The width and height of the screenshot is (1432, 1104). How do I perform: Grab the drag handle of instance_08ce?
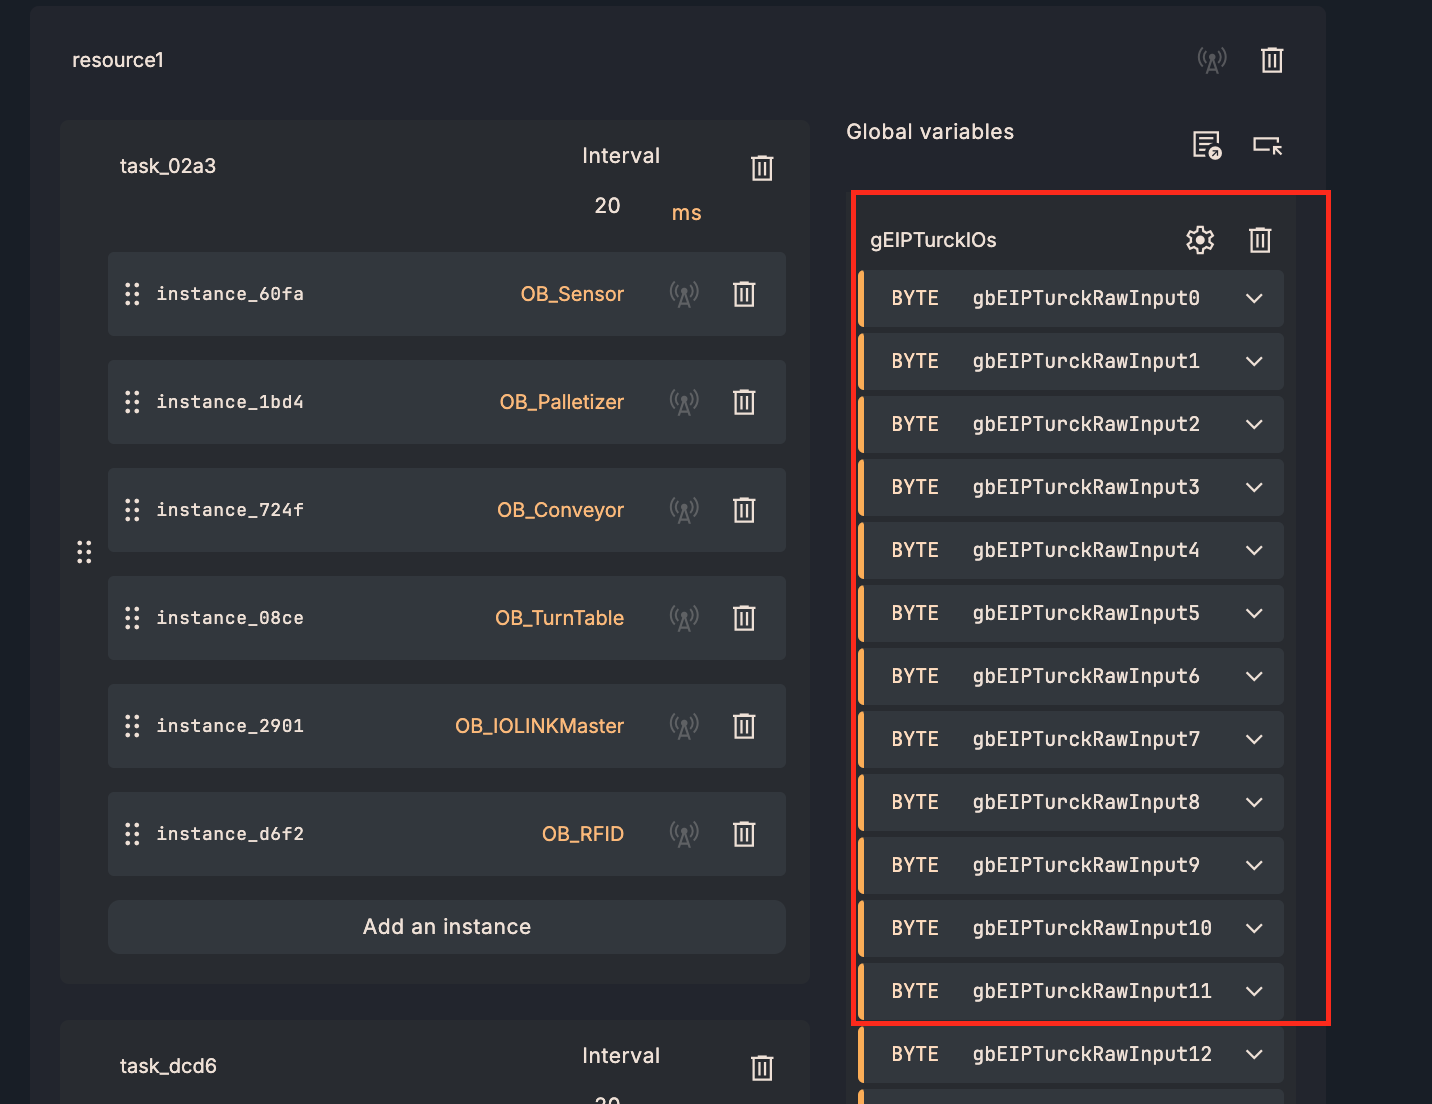[132, 618]
